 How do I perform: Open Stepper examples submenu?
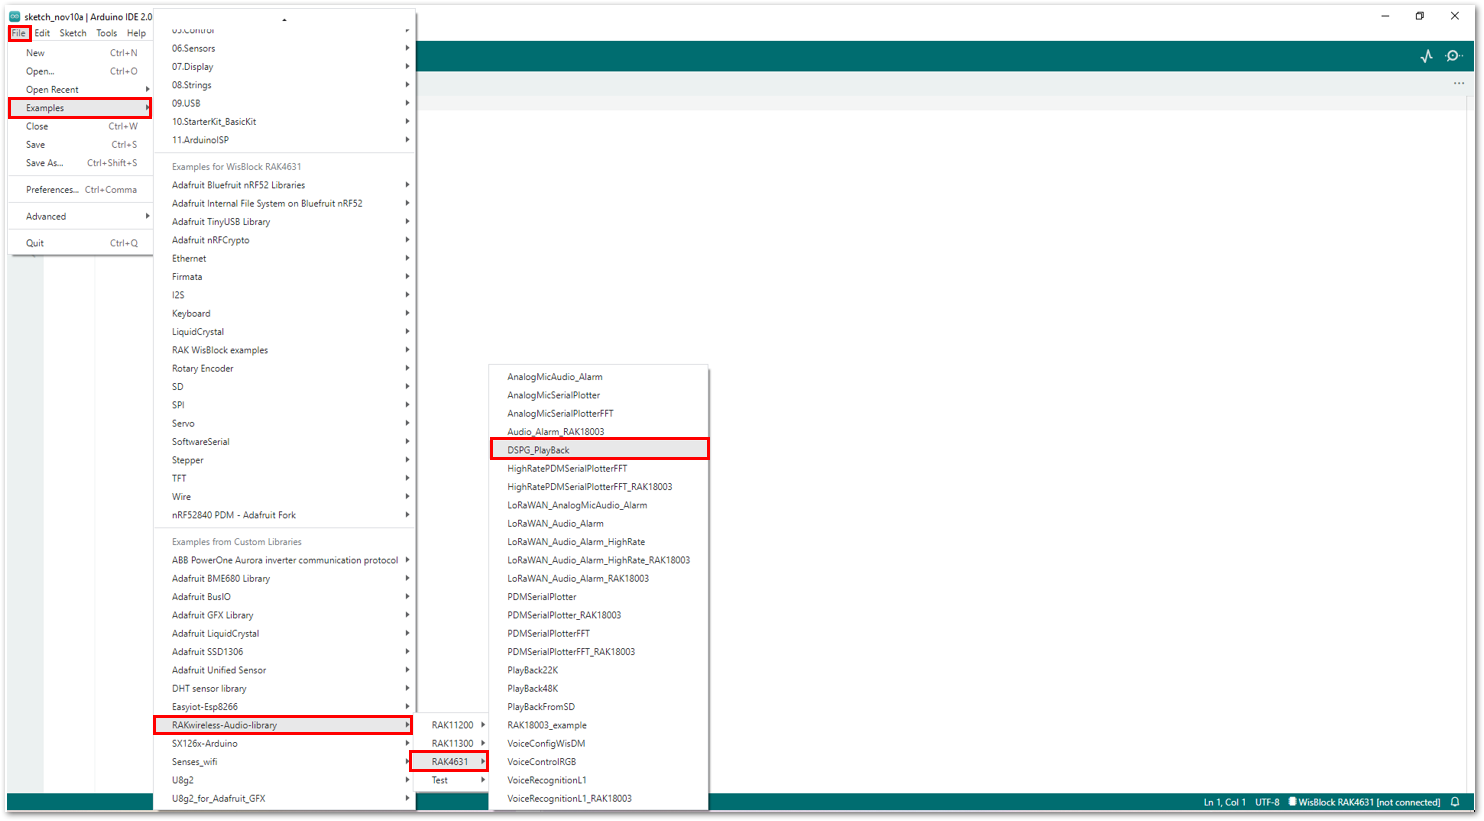(285, 460)
